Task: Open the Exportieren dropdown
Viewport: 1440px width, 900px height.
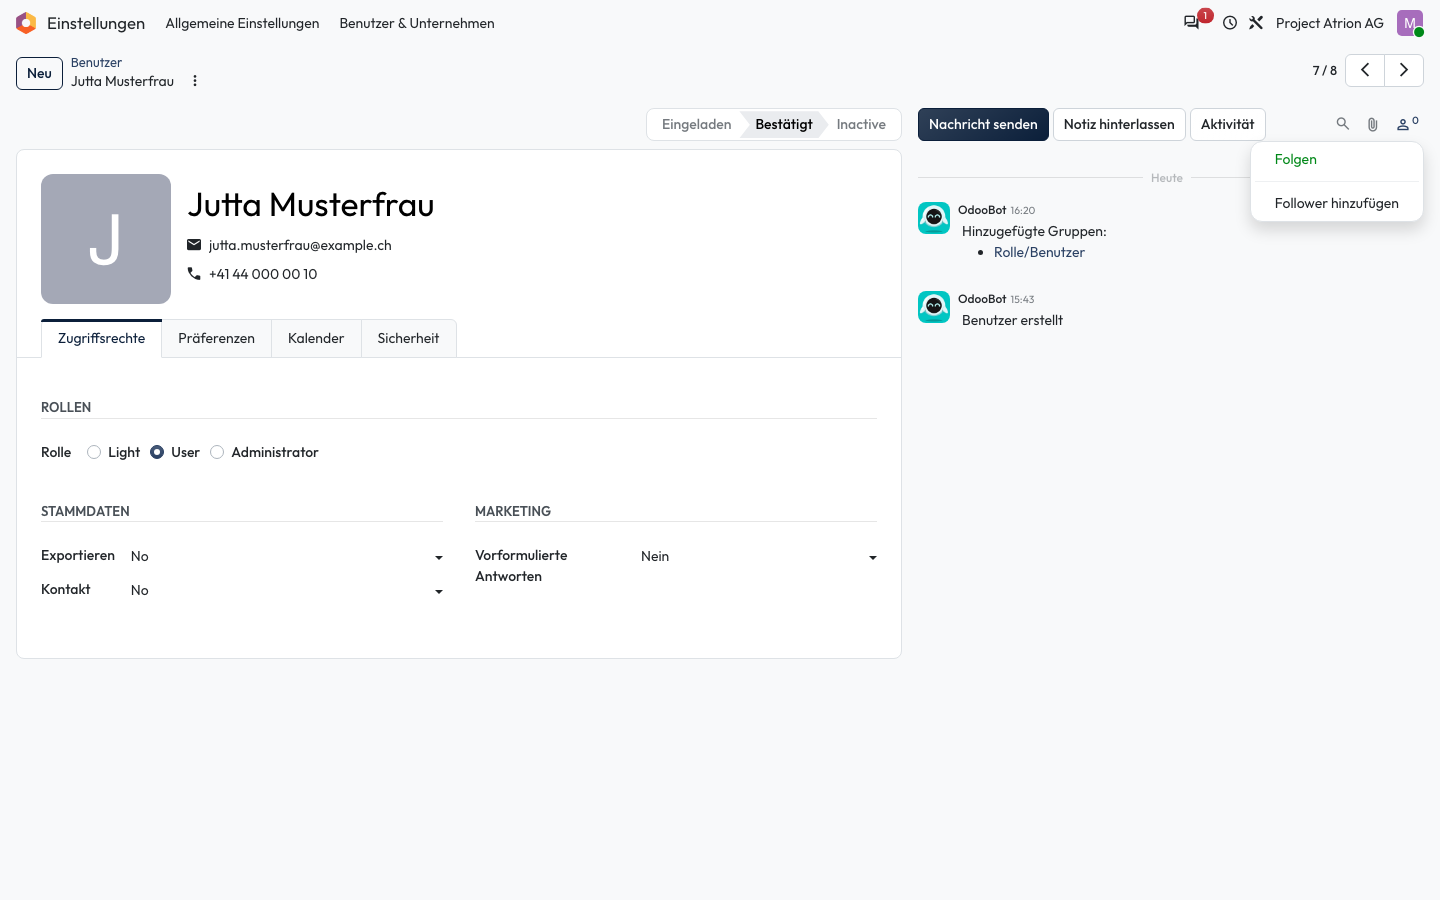Action: (x=287, y=557)
